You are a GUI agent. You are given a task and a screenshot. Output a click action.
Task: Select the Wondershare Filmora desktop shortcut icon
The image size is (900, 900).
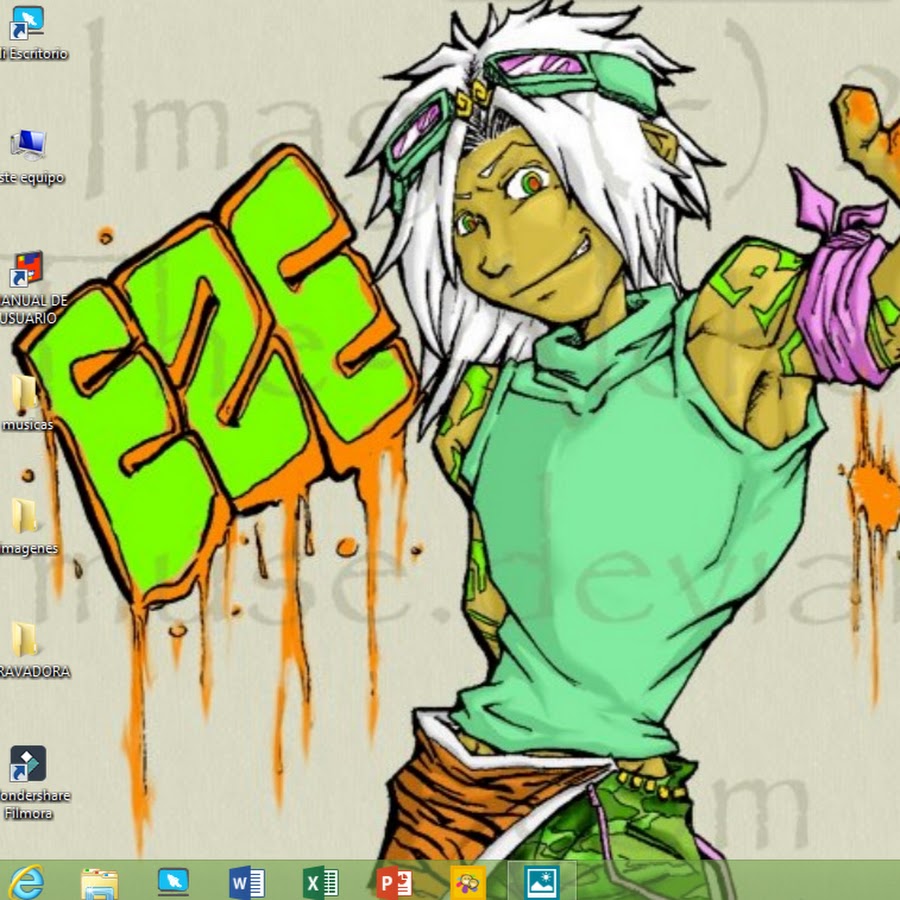27,764
